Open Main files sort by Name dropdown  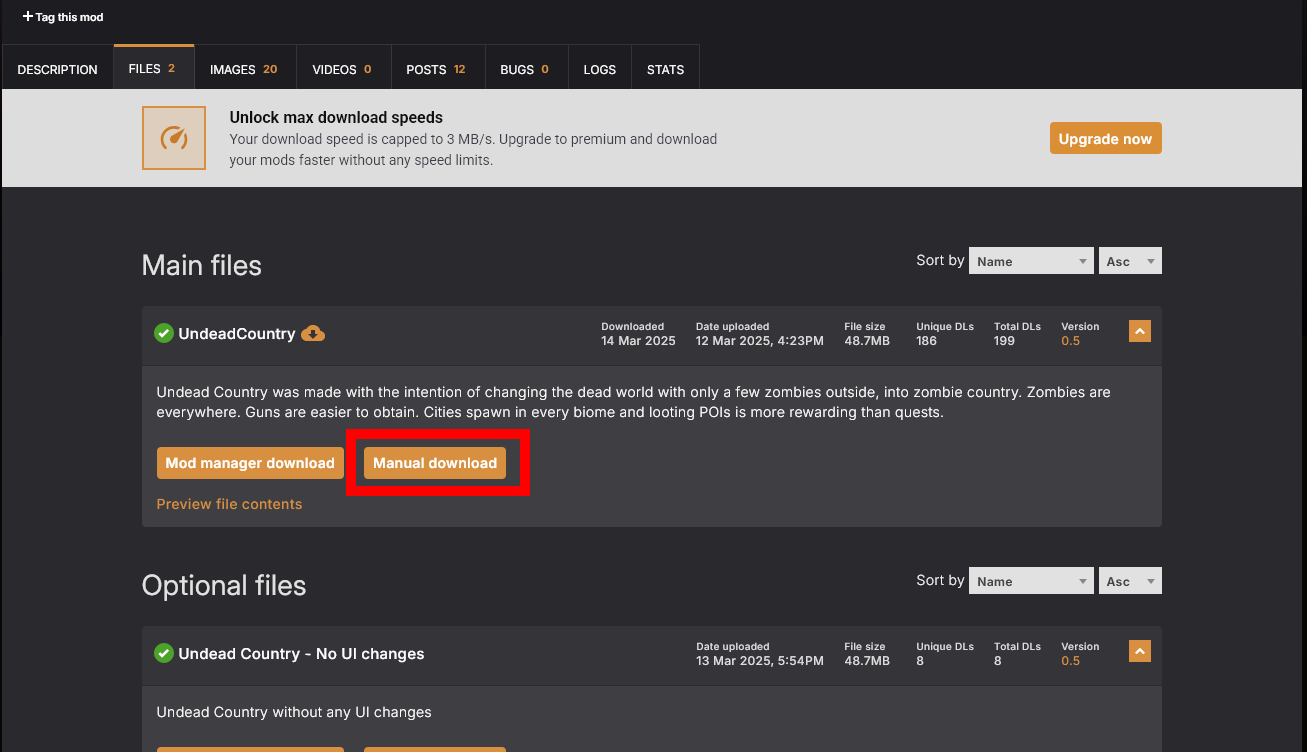coord(1031,261)
